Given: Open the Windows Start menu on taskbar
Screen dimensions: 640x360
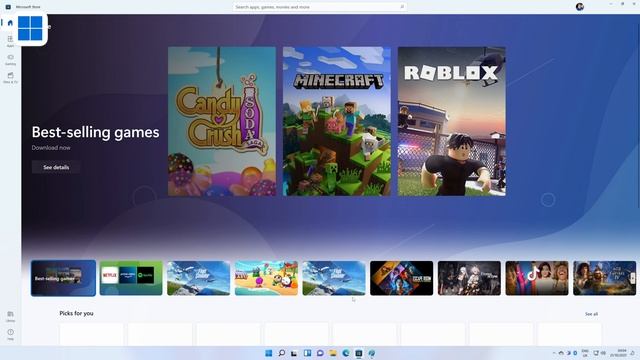Looking at the screenshot, I should (269, 353).
